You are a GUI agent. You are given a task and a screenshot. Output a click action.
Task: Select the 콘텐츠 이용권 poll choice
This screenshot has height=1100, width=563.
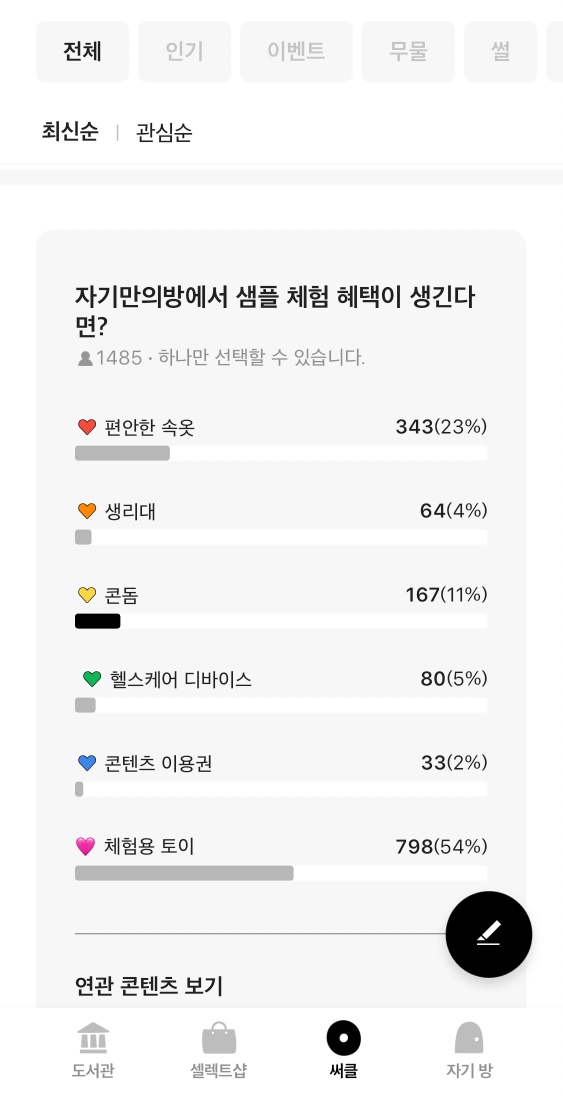click(281, 775)
